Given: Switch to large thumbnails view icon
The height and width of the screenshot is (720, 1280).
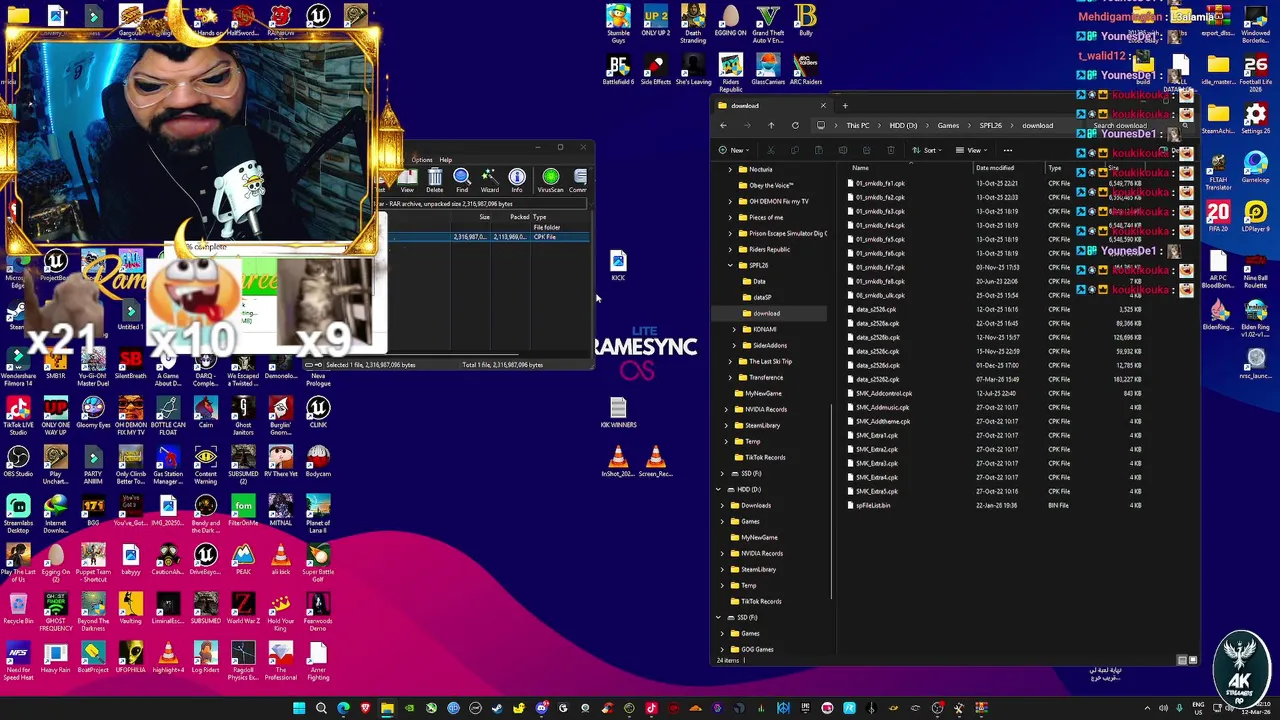Looking at the screenshot, I should click(1192, 661).
